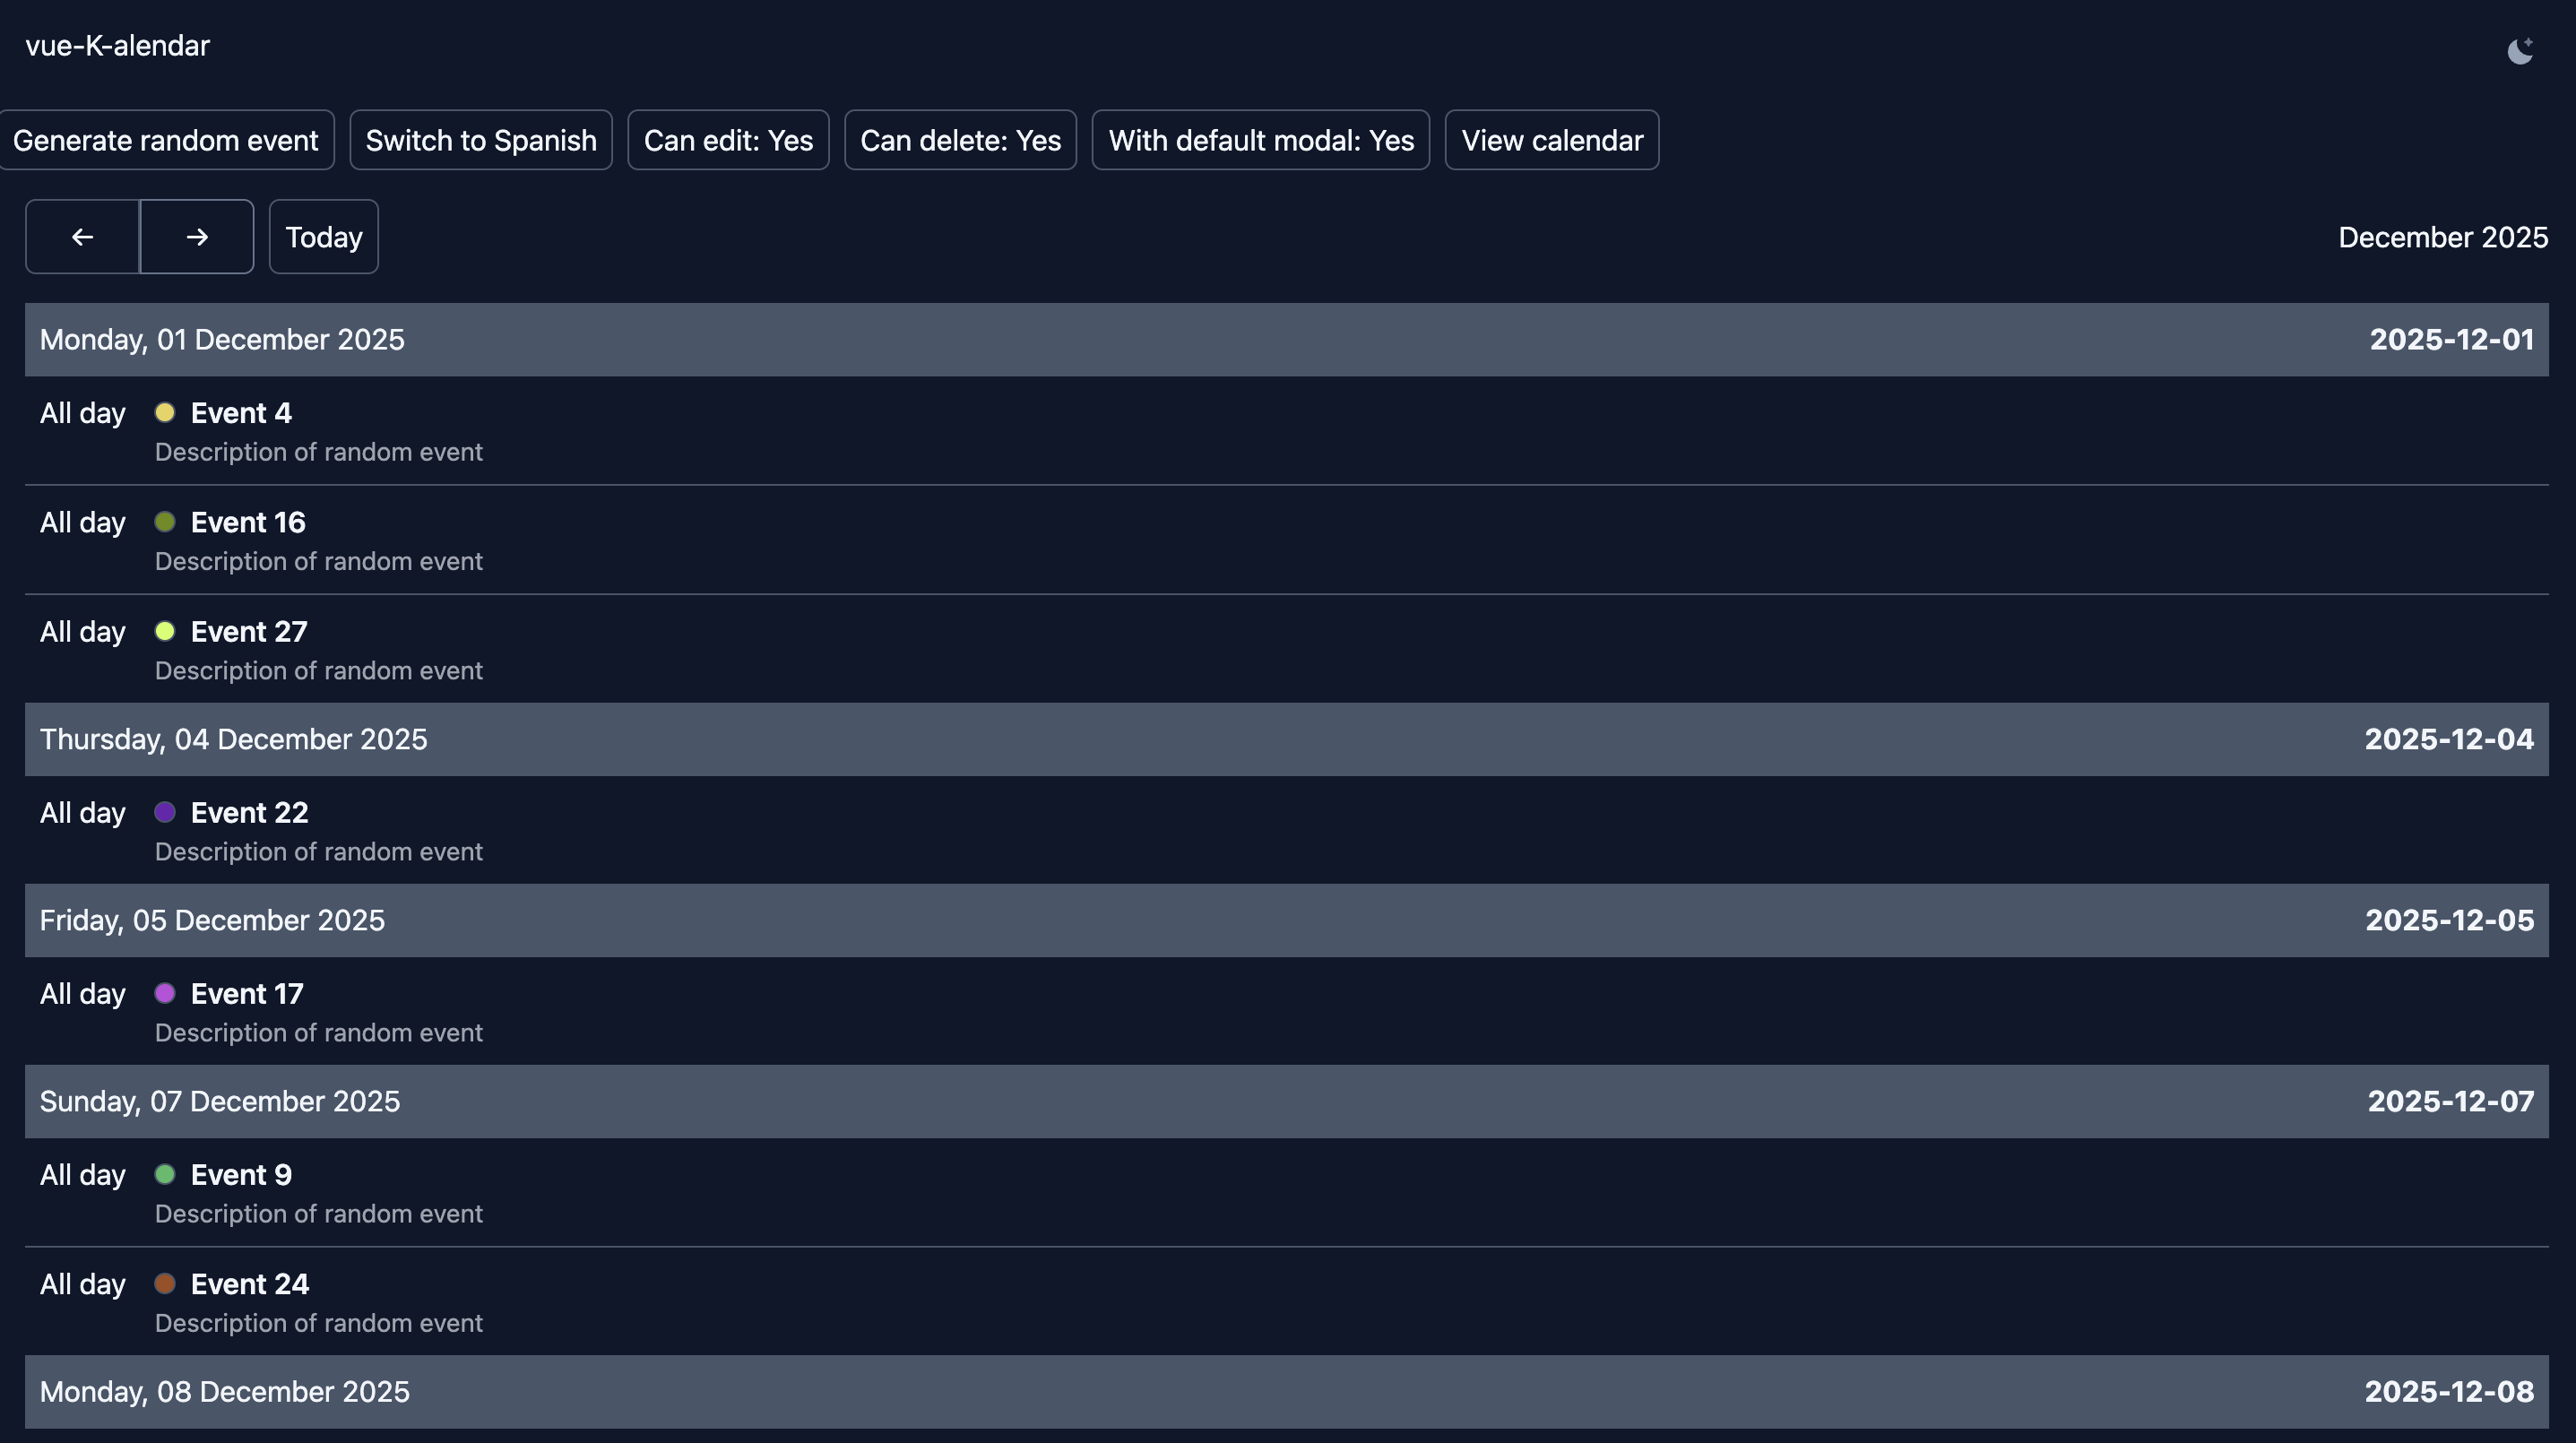Click green dot beside Event 9
This screenshot has height=1443, width=2576.
(165, 1174)
